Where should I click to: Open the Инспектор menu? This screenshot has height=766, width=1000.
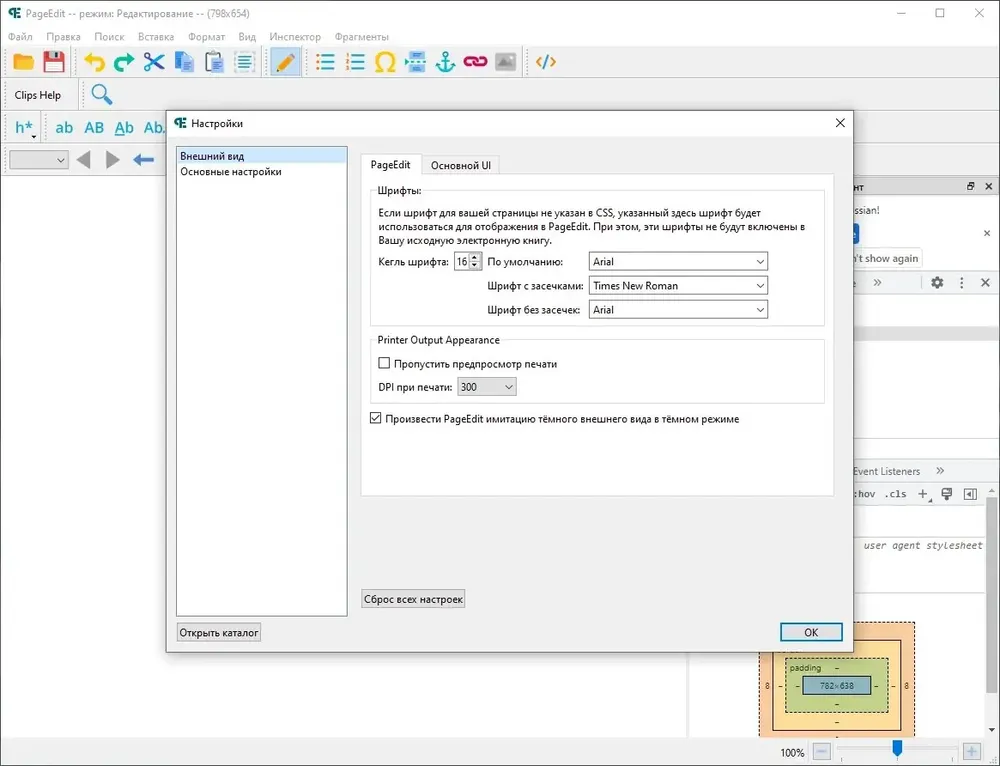tap(295, 36)
